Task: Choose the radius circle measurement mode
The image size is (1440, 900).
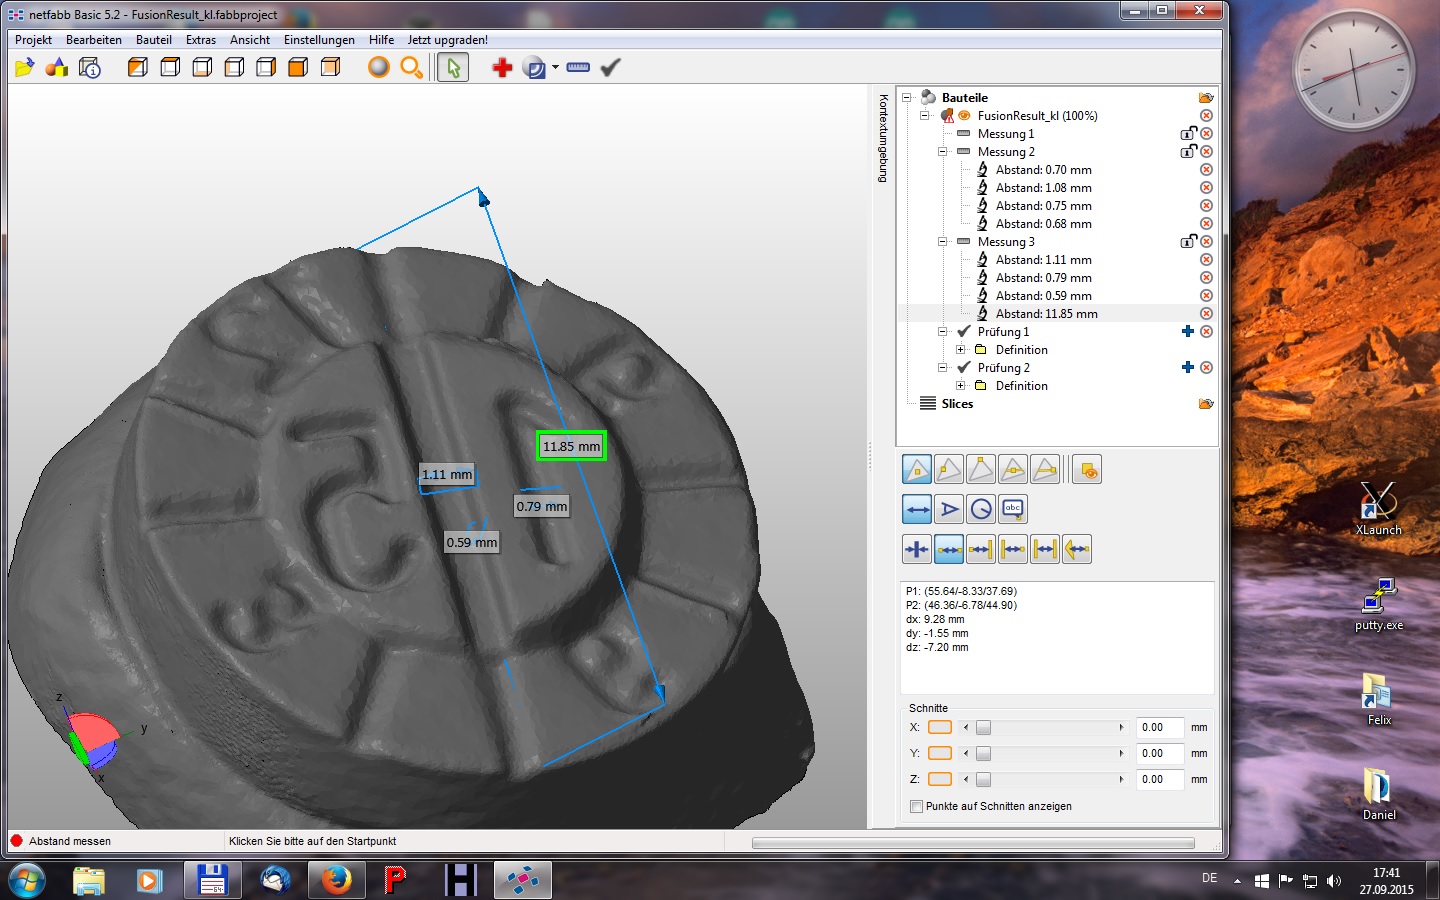Action: [x=981, y=509]
